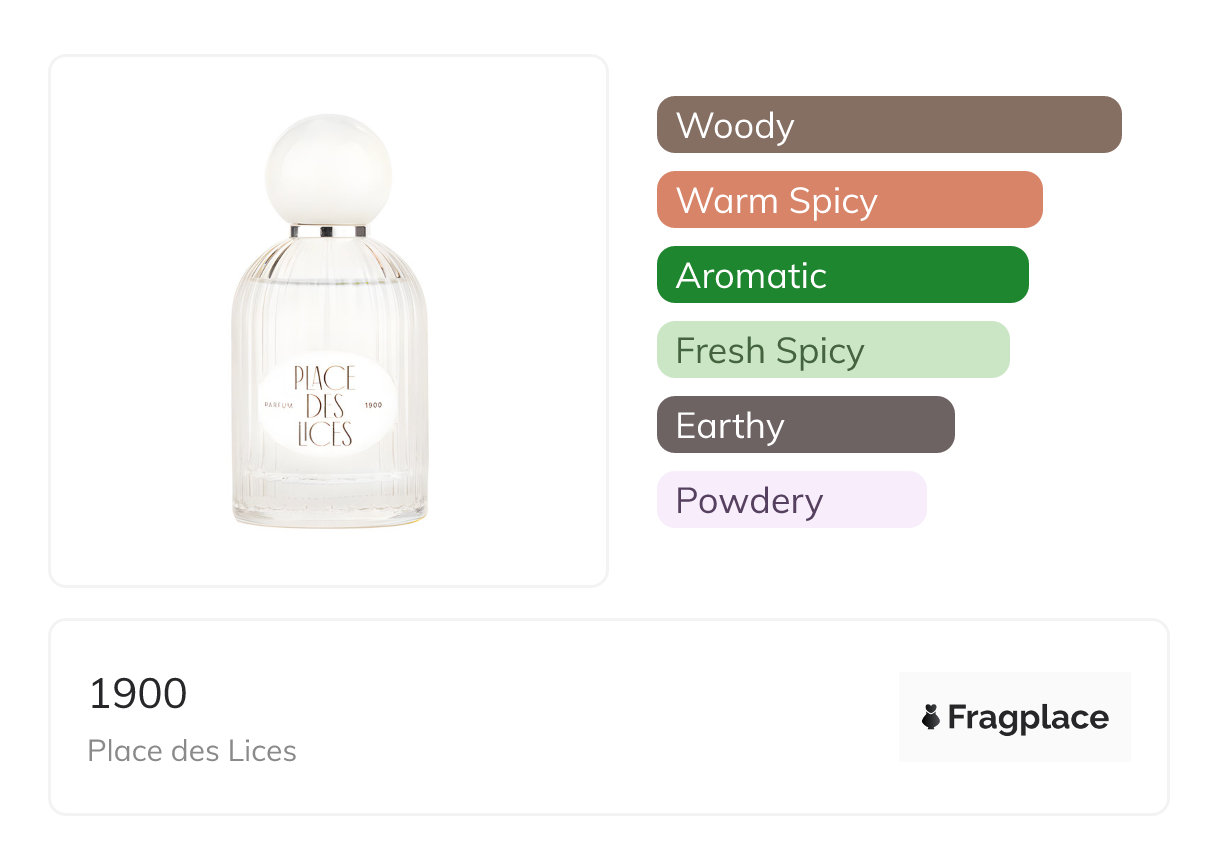Choose the green Aromatic accord bar
The height and width of the screenshot is (864, 1218).
click(842, 275)
